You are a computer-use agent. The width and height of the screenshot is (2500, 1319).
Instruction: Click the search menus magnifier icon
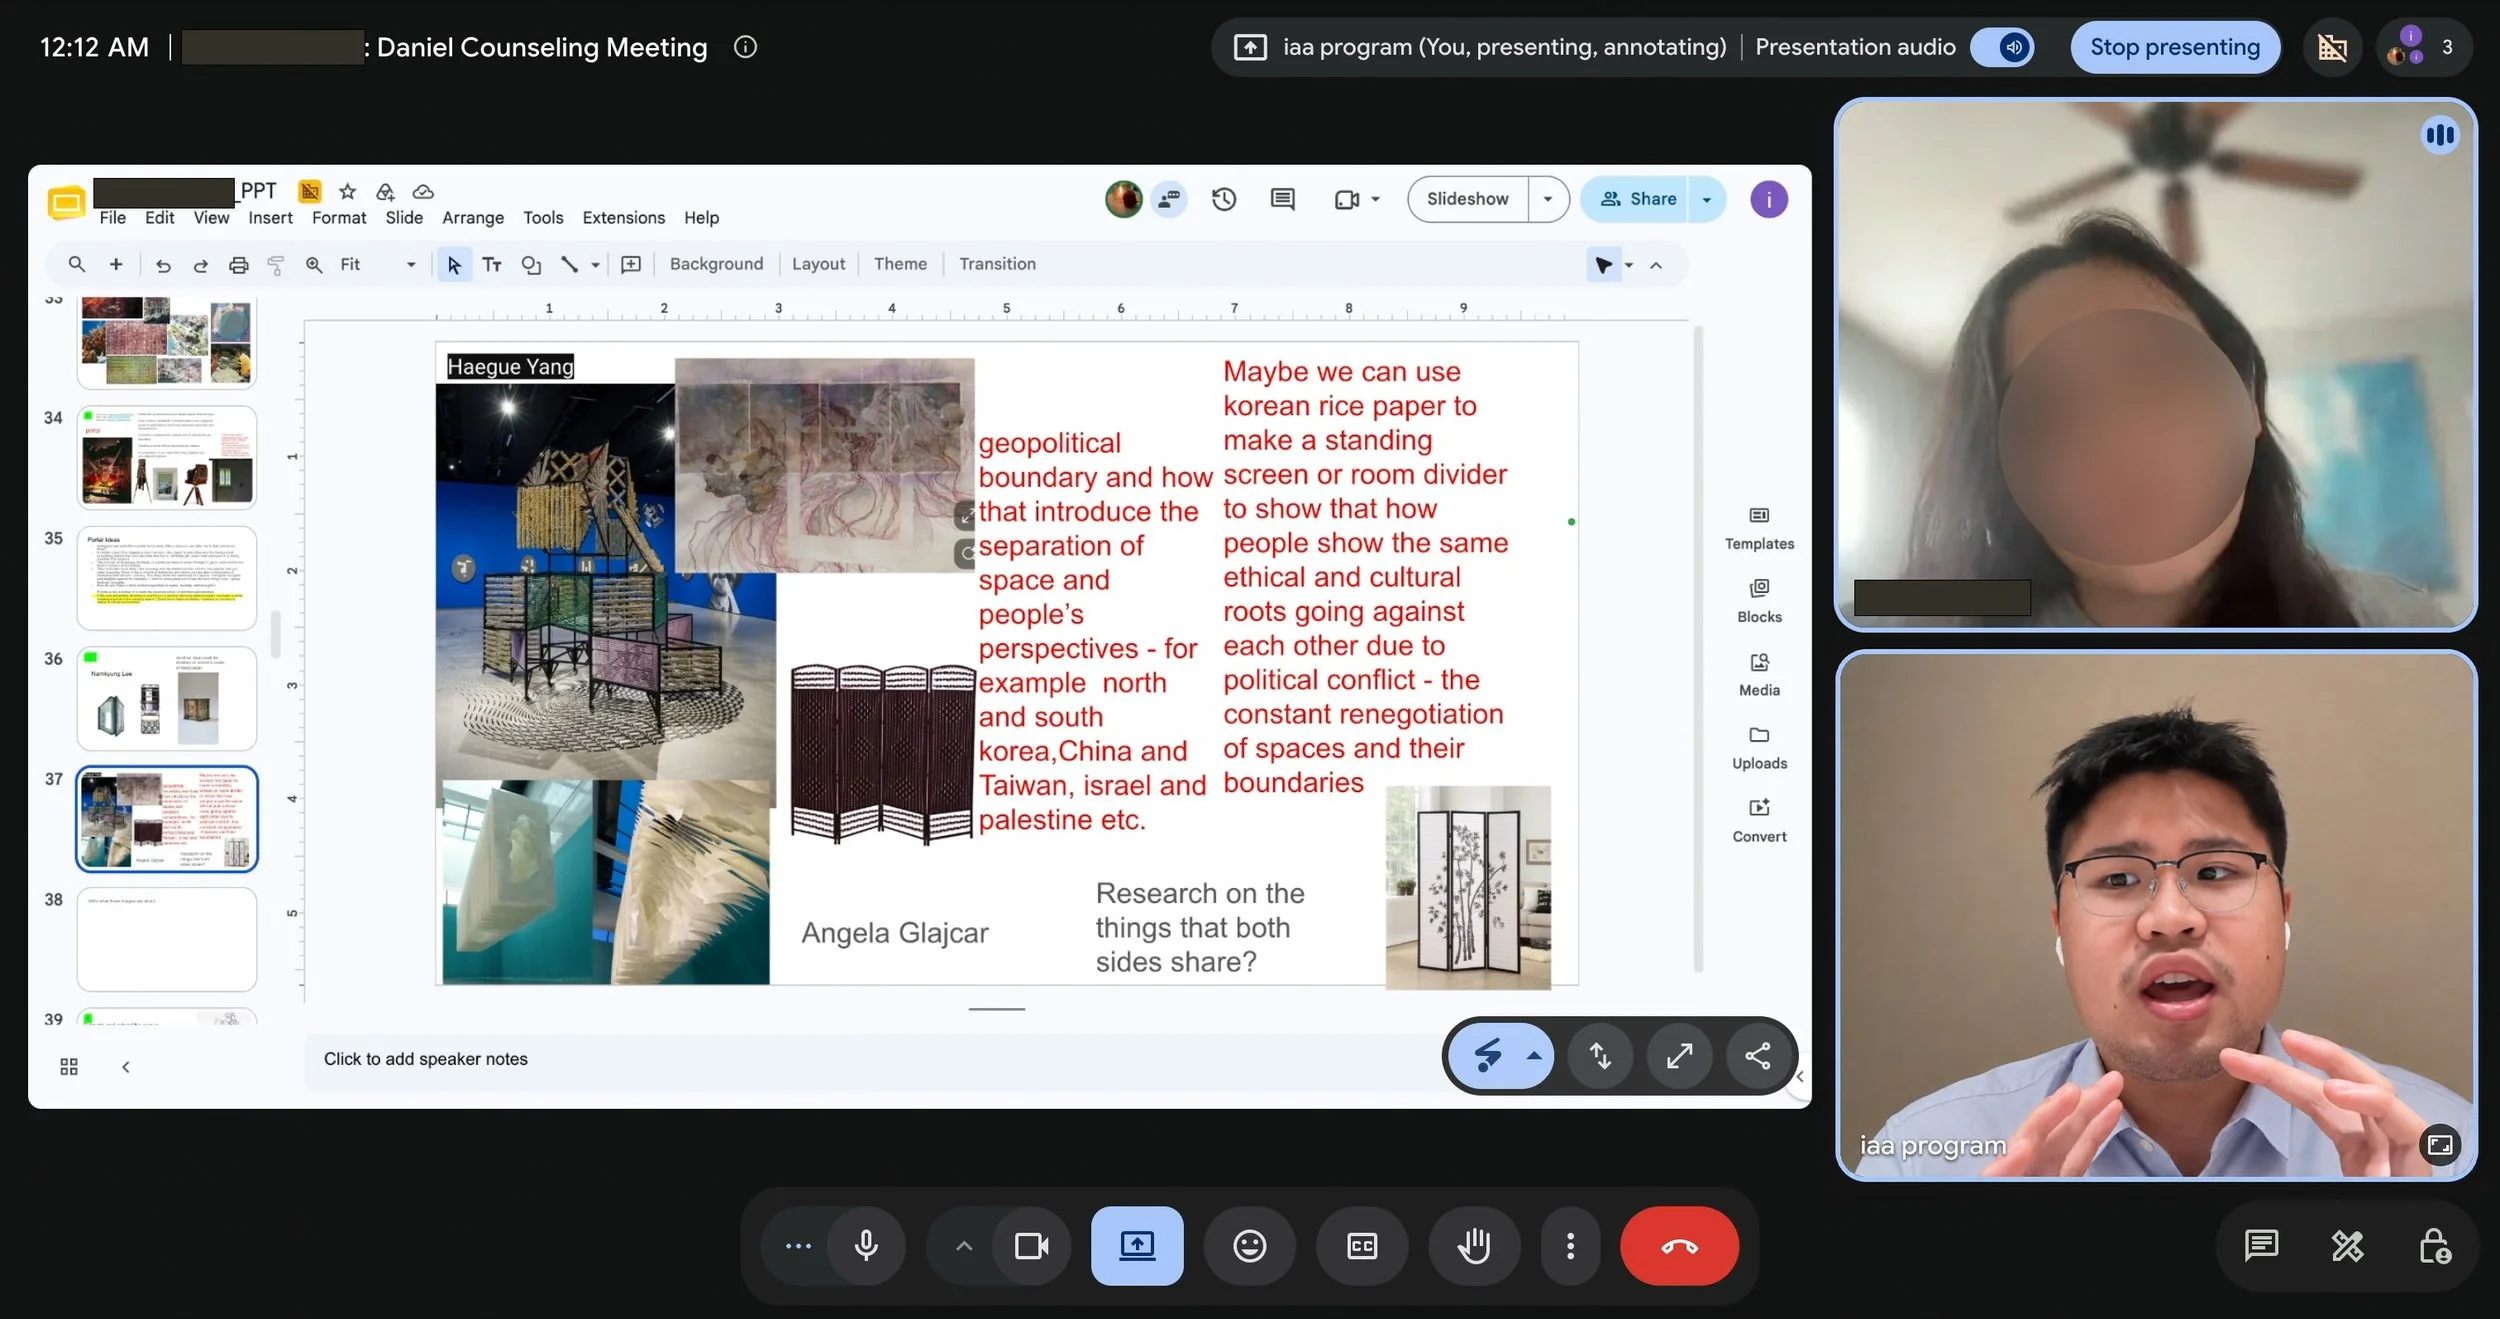(x=76, y=264)
